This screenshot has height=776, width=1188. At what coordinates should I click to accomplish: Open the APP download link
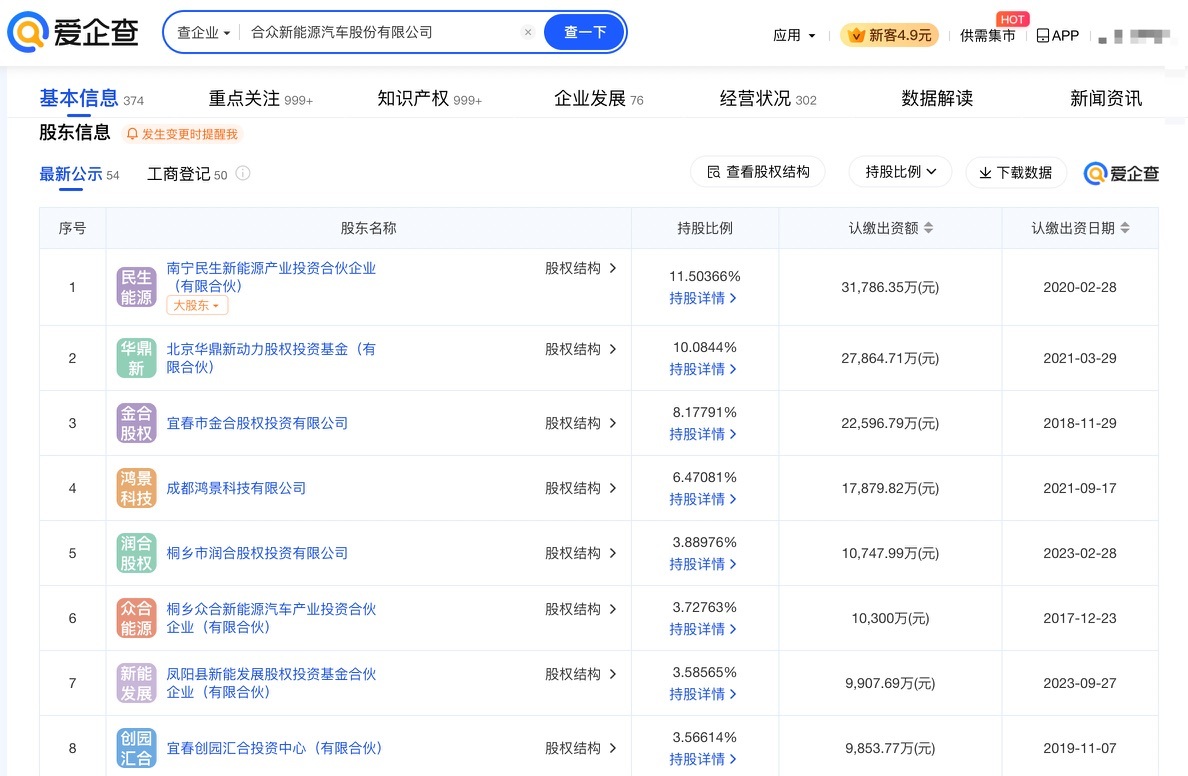point(1058,35)
